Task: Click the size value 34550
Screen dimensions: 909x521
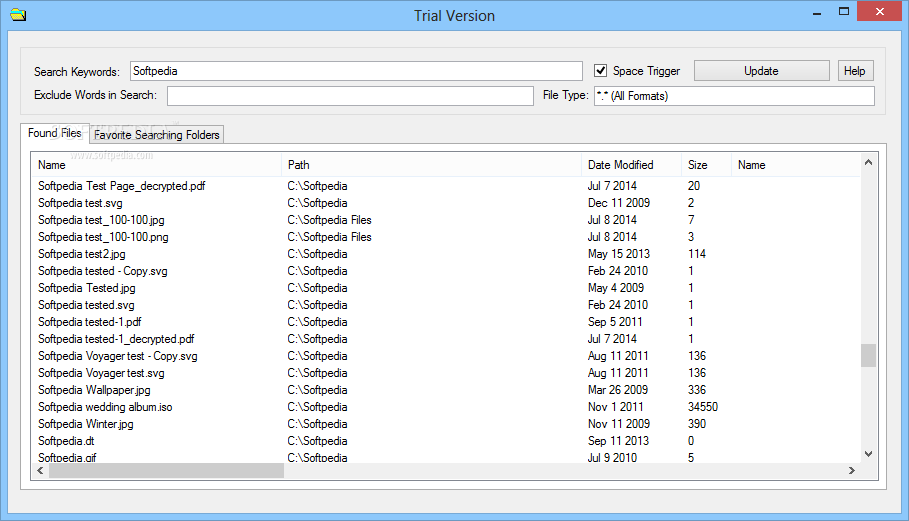Action: click(703, 407)
